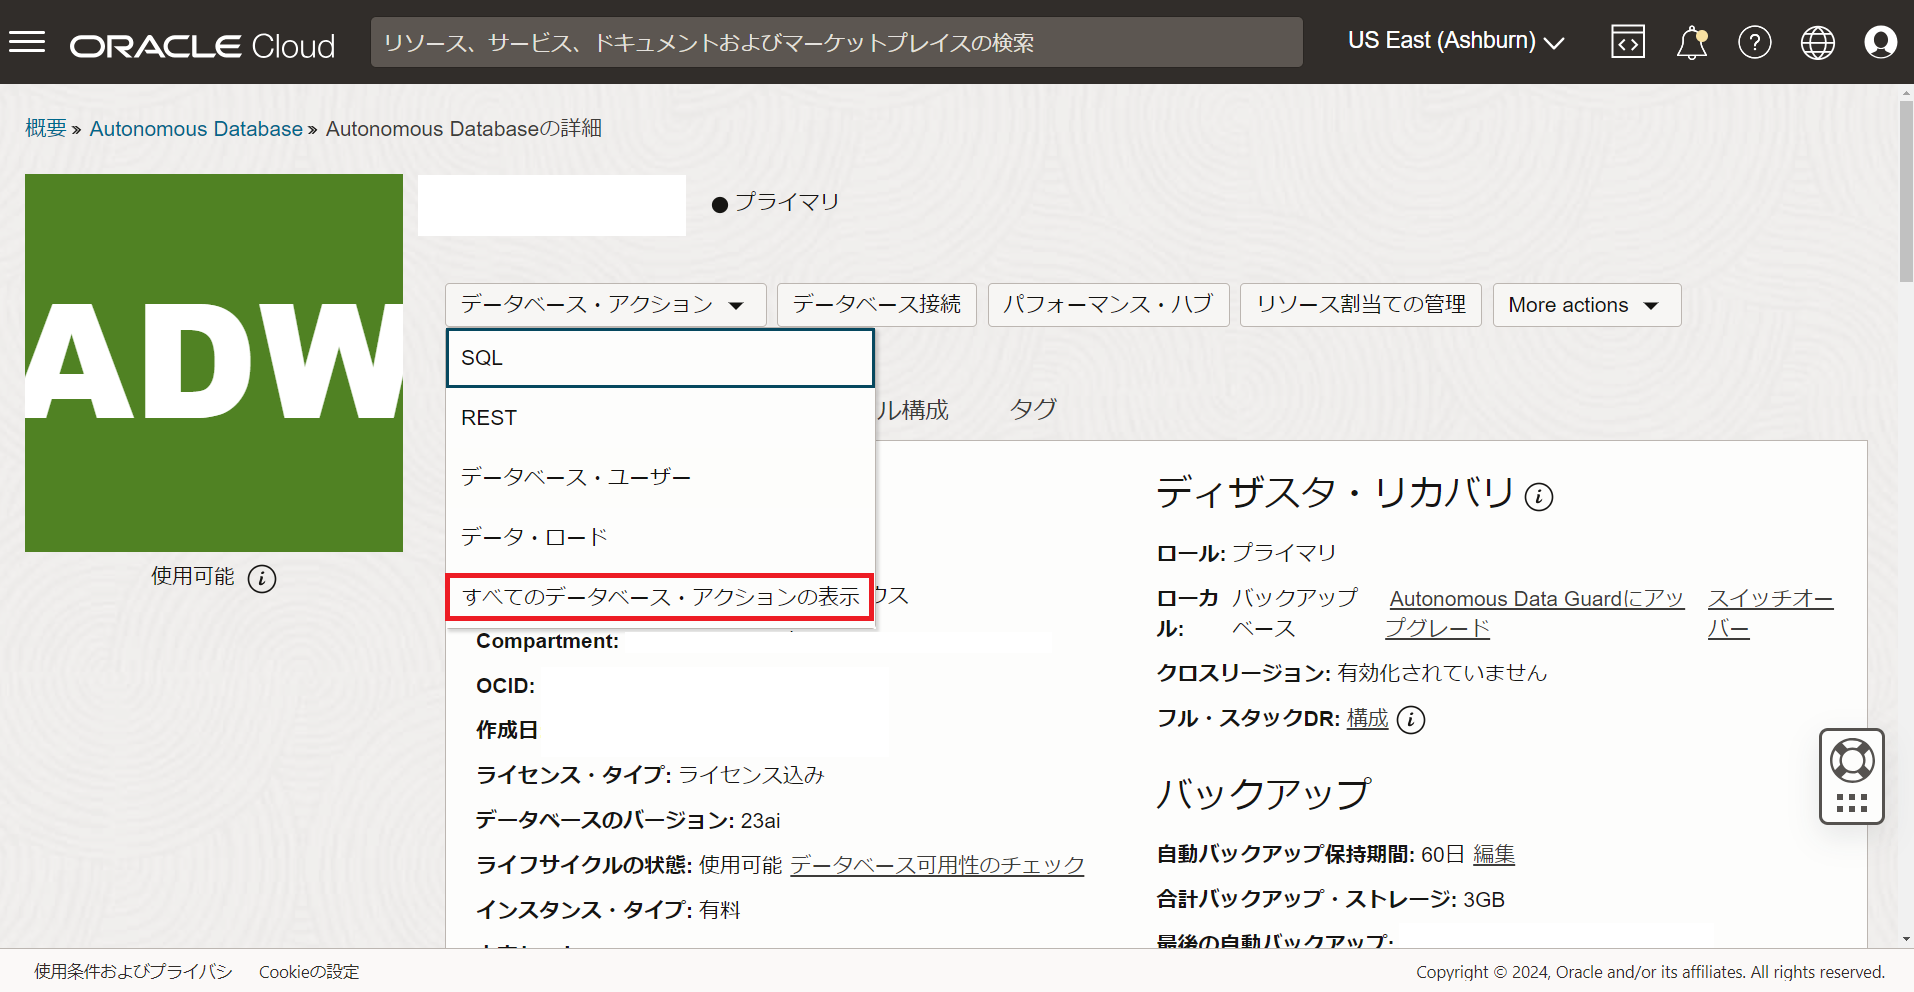
Task: Open the navigation hamburger menu
Action: pos(27,41)
